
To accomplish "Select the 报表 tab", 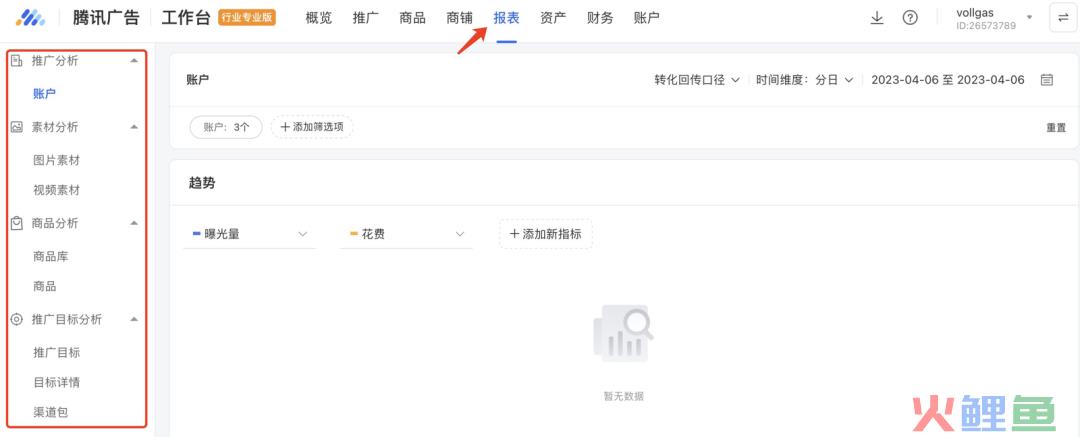I will (x=506, y=19).
